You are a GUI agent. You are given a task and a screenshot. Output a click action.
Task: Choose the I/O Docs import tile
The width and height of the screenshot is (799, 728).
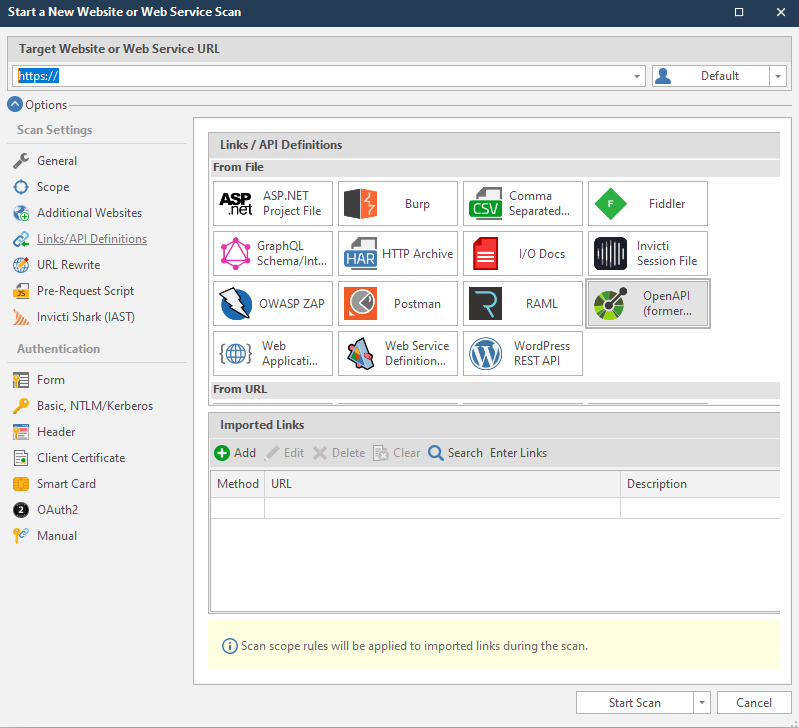[522, 253]
